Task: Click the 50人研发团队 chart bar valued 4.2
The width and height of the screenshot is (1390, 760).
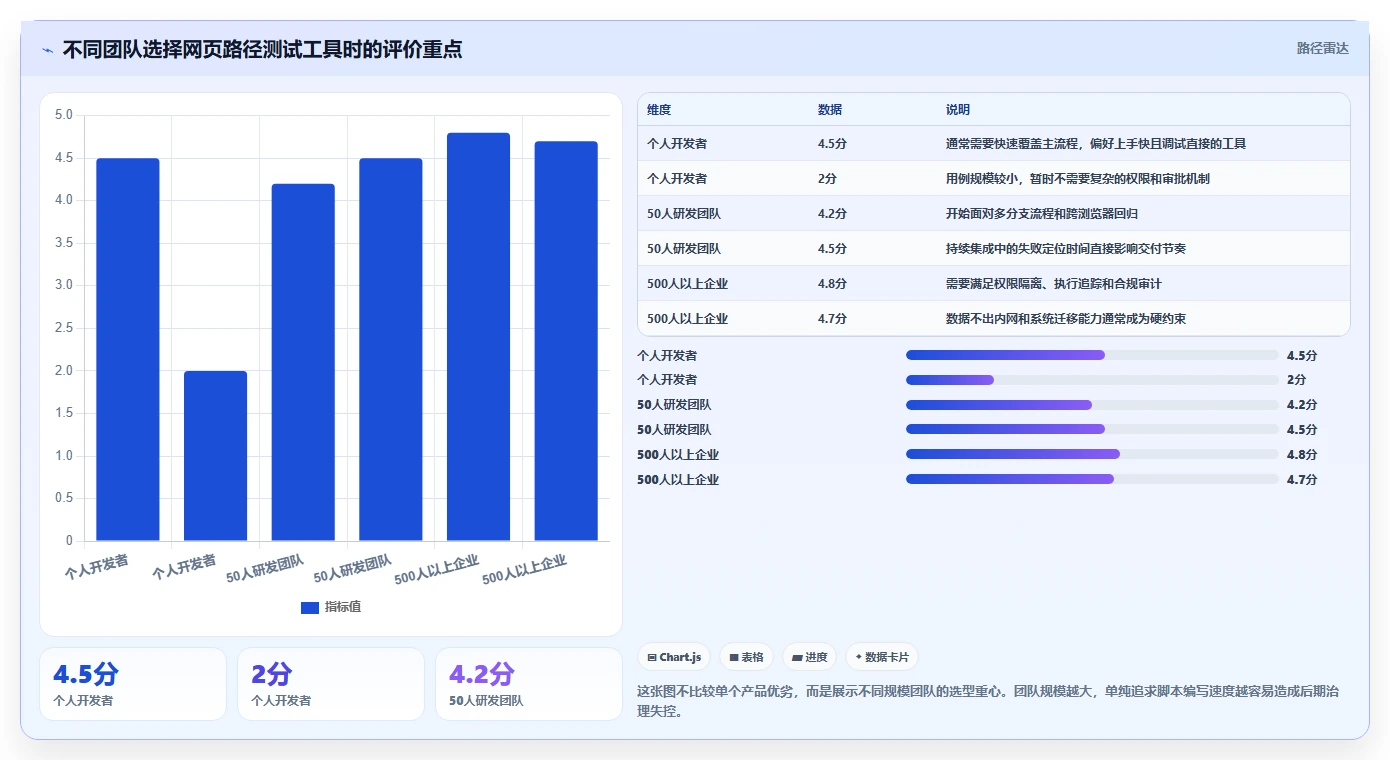Action: (x=303, y=362)
